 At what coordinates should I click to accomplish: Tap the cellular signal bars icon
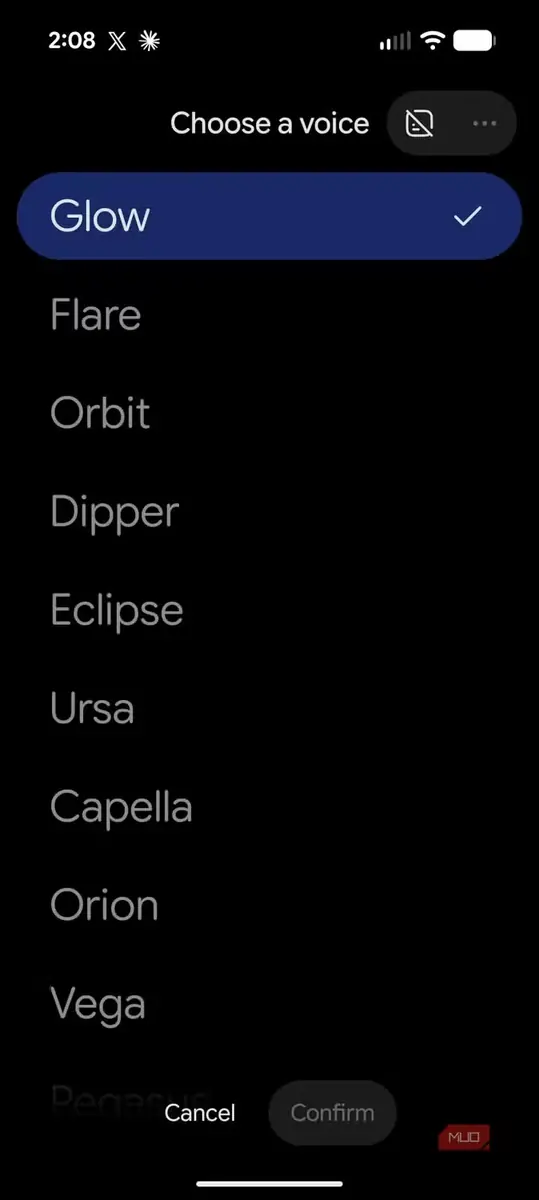(x=395, y=42)
